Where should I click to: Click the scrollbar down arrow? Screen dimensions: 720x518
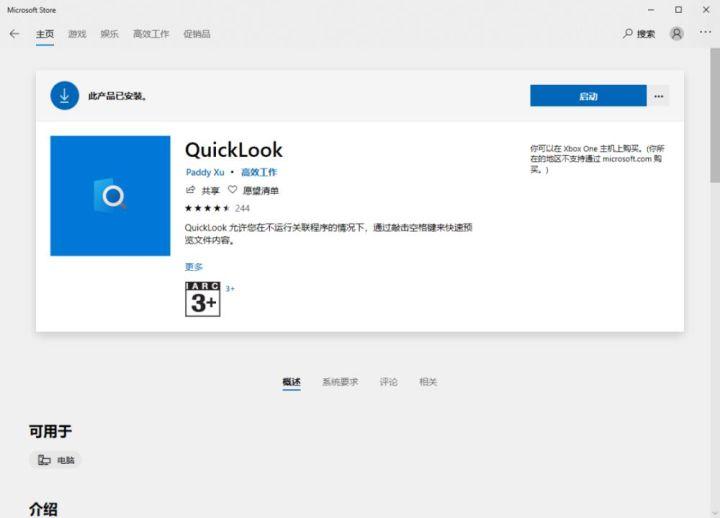pyautogui.click(x=715, y=512)
